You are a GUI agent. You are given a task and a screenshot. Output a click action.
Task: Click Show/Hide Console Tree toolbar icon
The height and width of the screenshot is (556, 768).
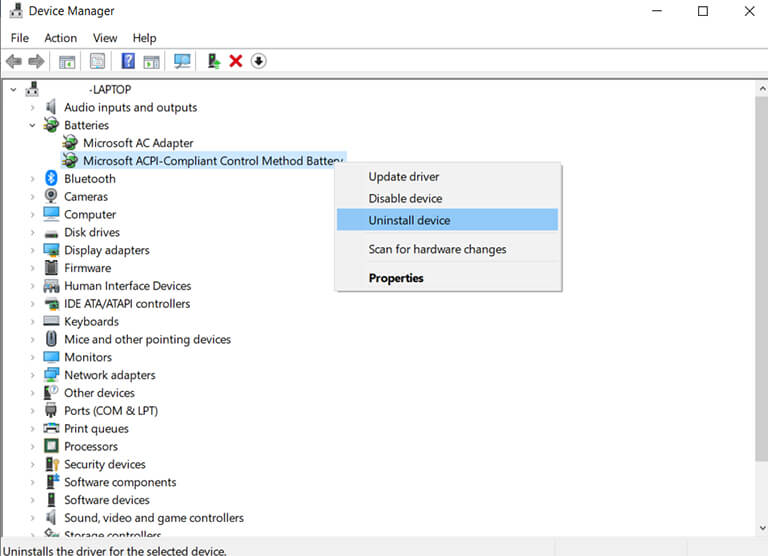click(x=67, y=62)
